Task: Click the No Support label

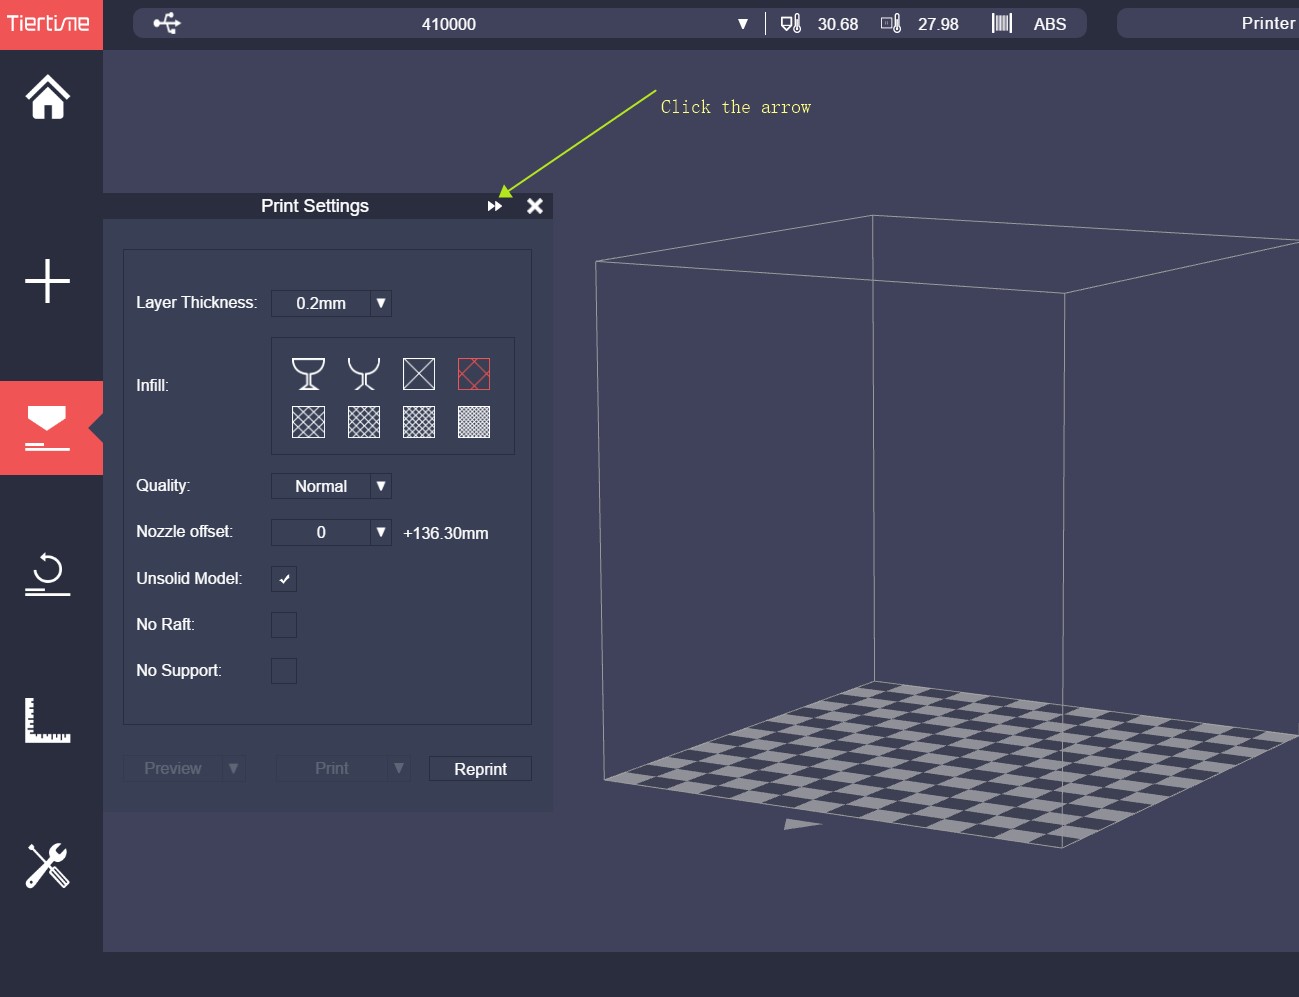Action: (x=179, y=670)
